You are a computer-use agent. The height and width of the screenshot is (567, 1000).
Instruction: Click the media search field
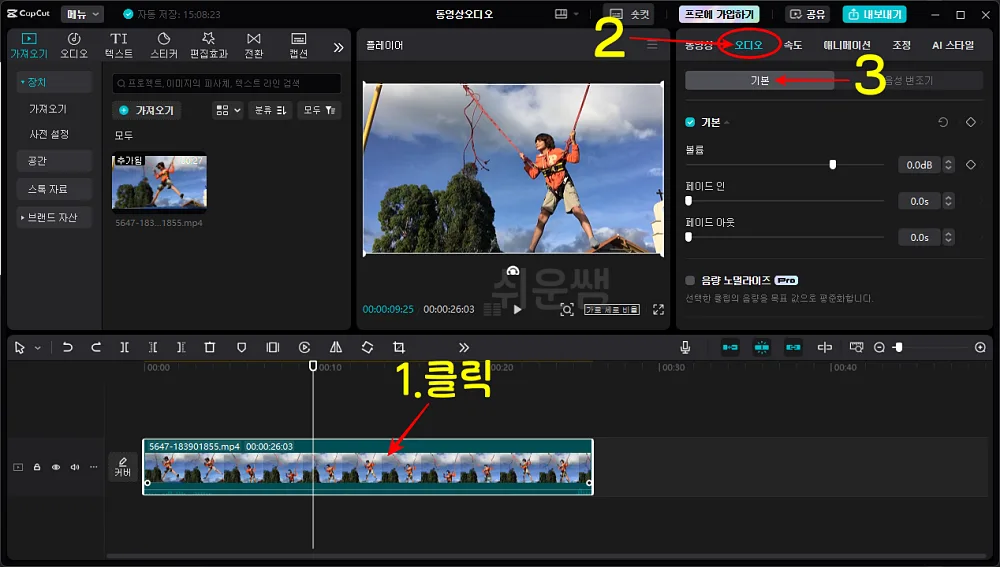[226, 83]
